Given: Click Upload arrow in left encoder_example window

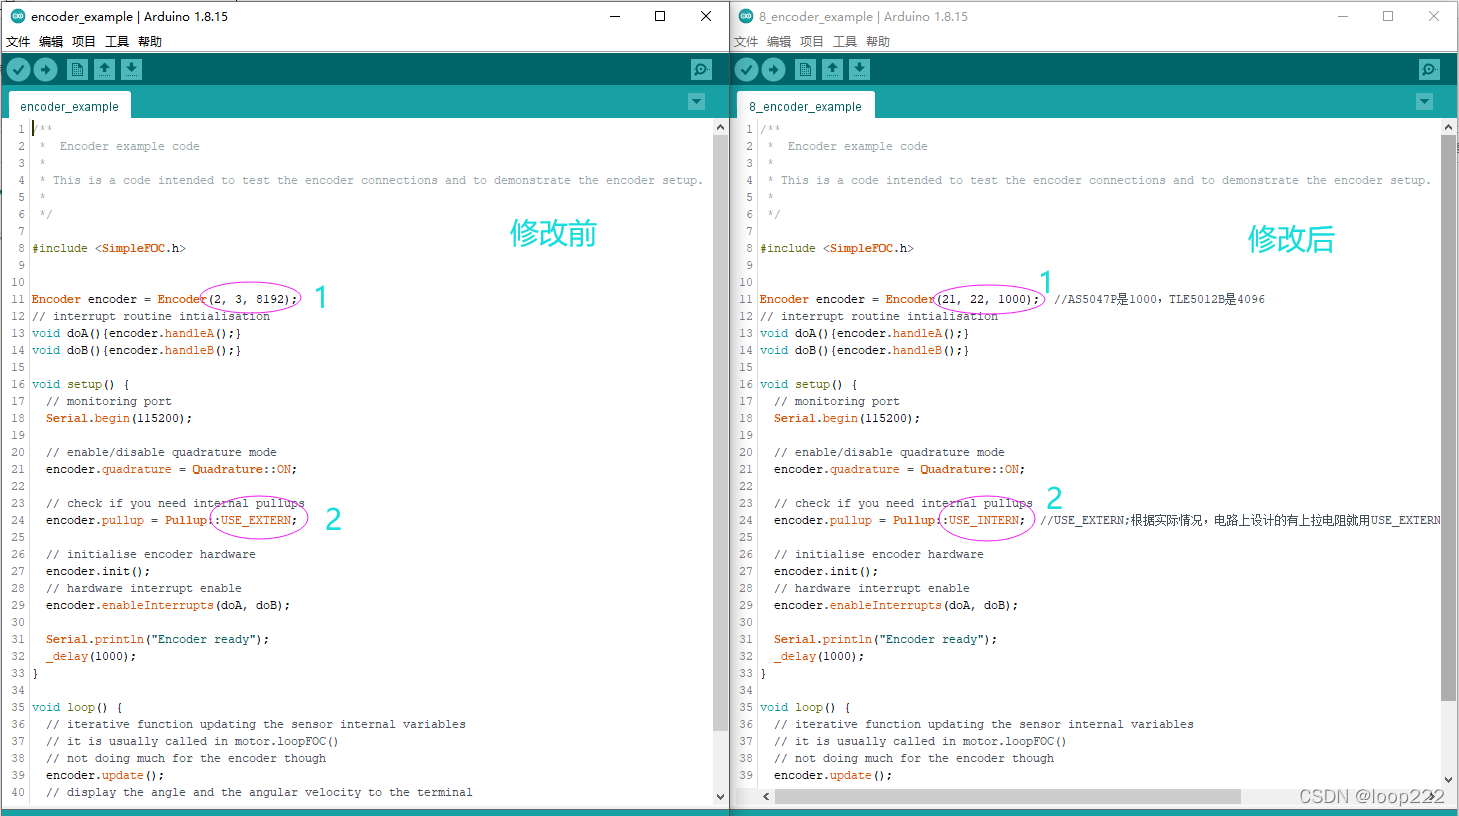Looking at the screenshot, I should click(x=46, y=69).
